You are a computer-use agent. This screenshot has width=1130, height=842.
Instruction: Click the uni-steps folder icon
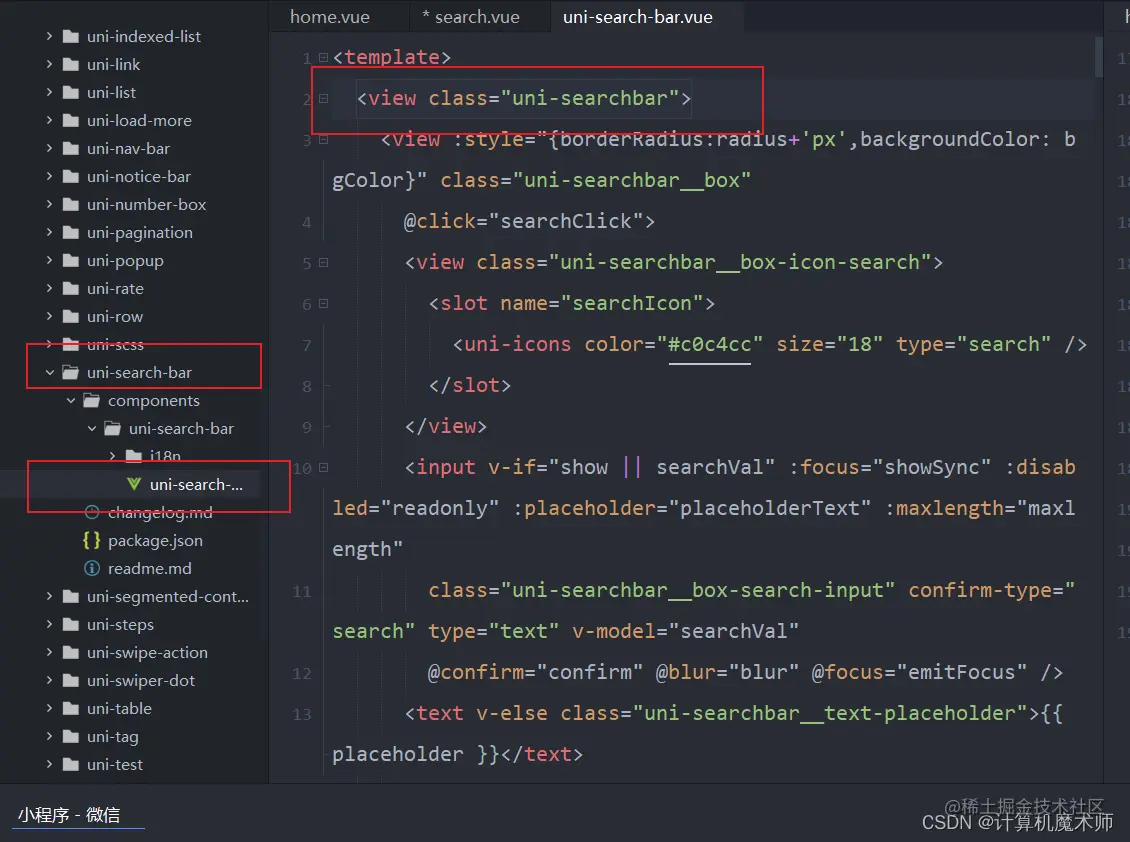(71, 624)
